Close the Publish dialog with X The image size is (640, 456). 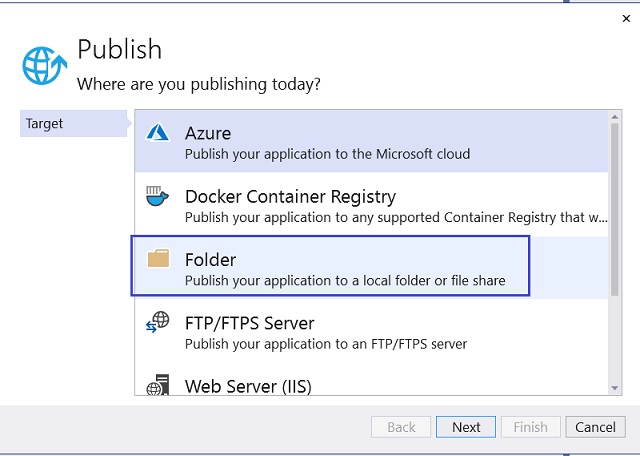coord(626,18)
